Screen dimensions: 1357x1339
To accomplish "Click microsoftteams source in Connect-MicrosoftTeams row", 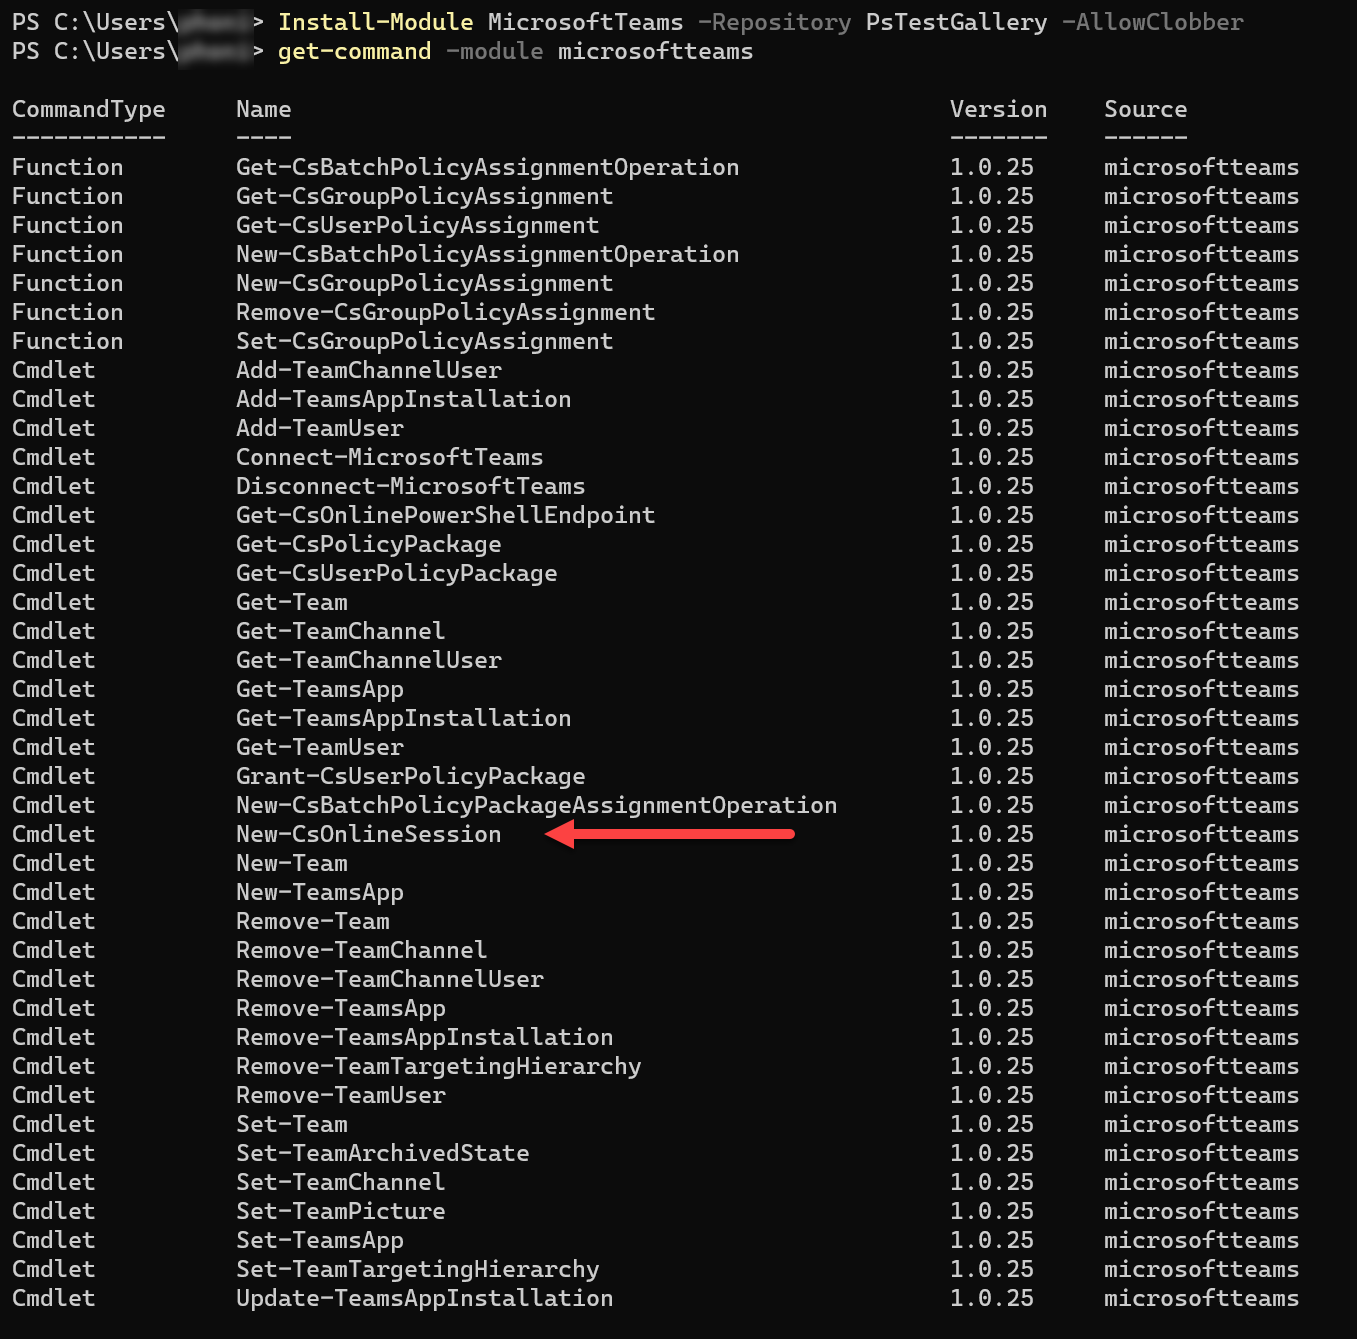I will pyautogui.click(x=1201, y=457).
